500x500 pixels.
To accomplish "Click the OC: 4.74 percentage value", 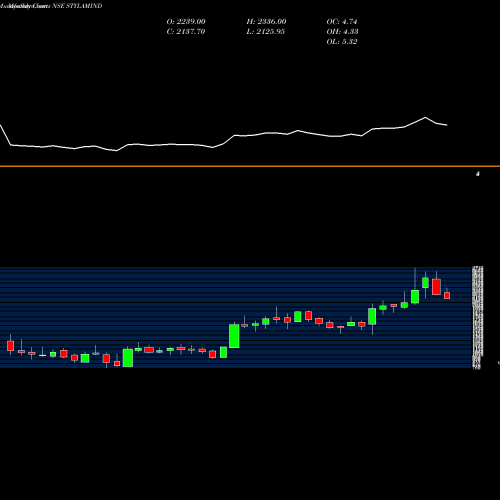I will point(342,22).
